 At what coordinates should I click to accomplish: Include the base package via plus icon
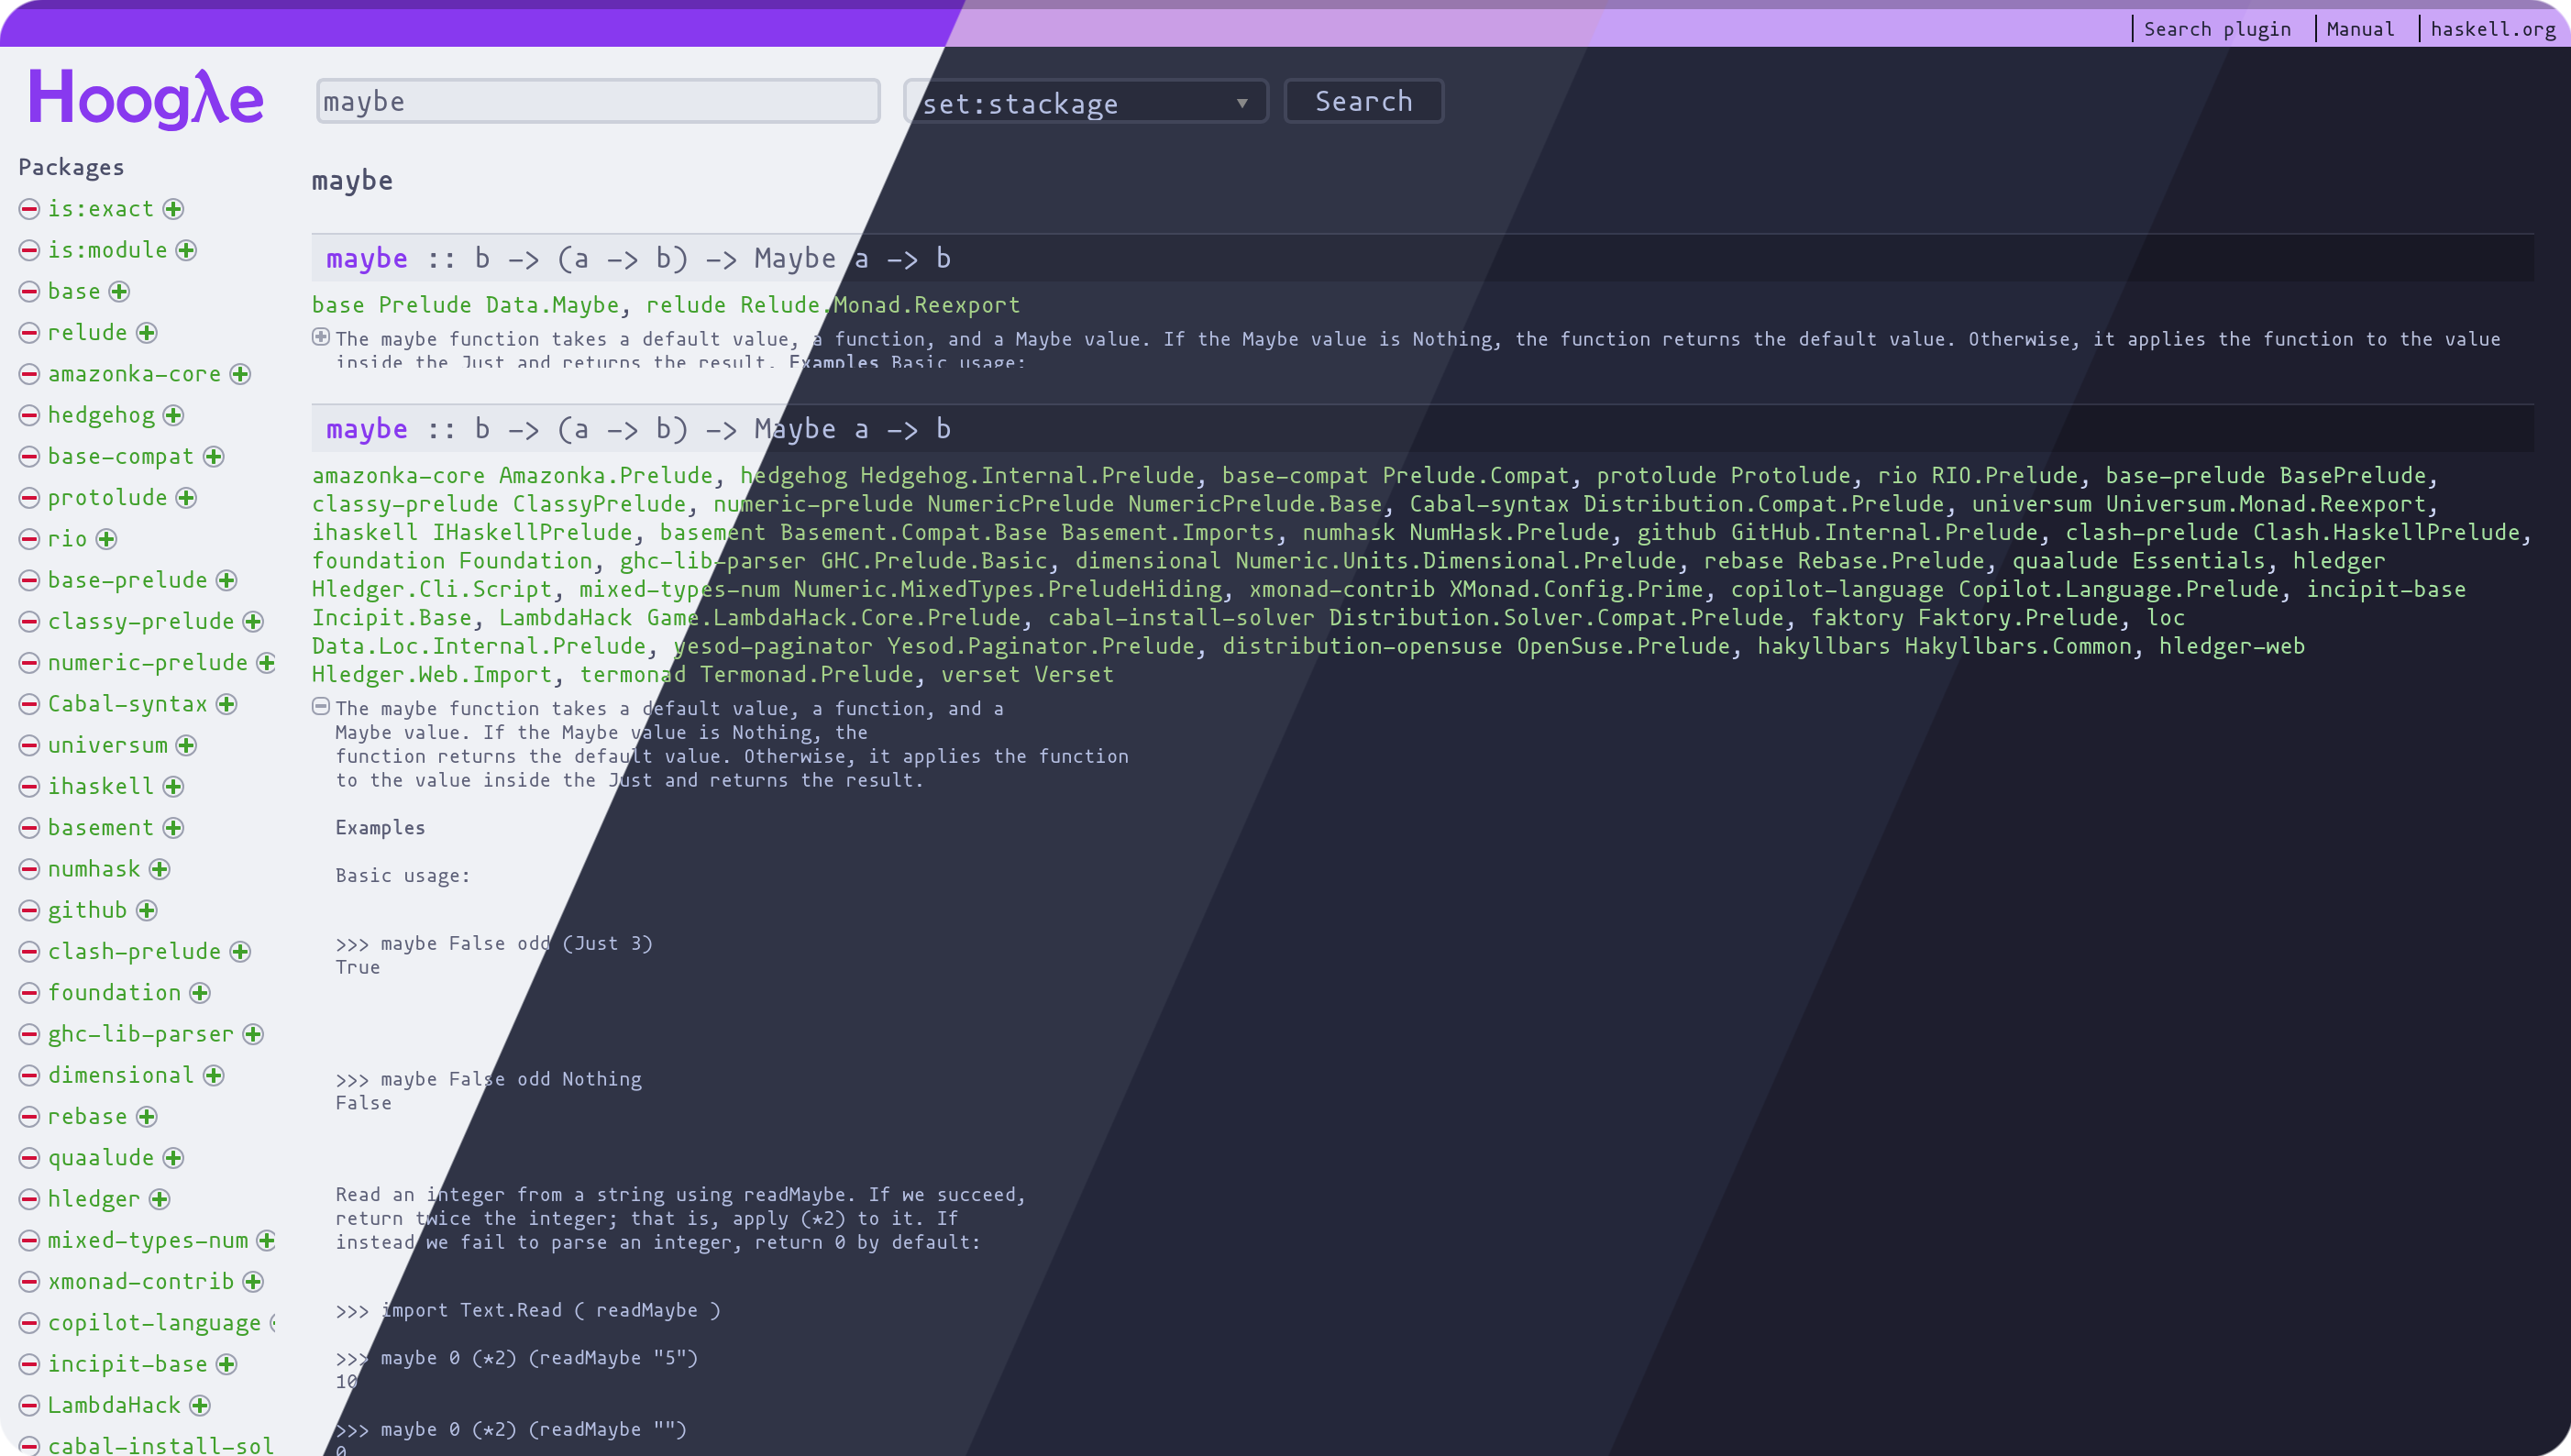pyautogui.click(x=120, y=292)
